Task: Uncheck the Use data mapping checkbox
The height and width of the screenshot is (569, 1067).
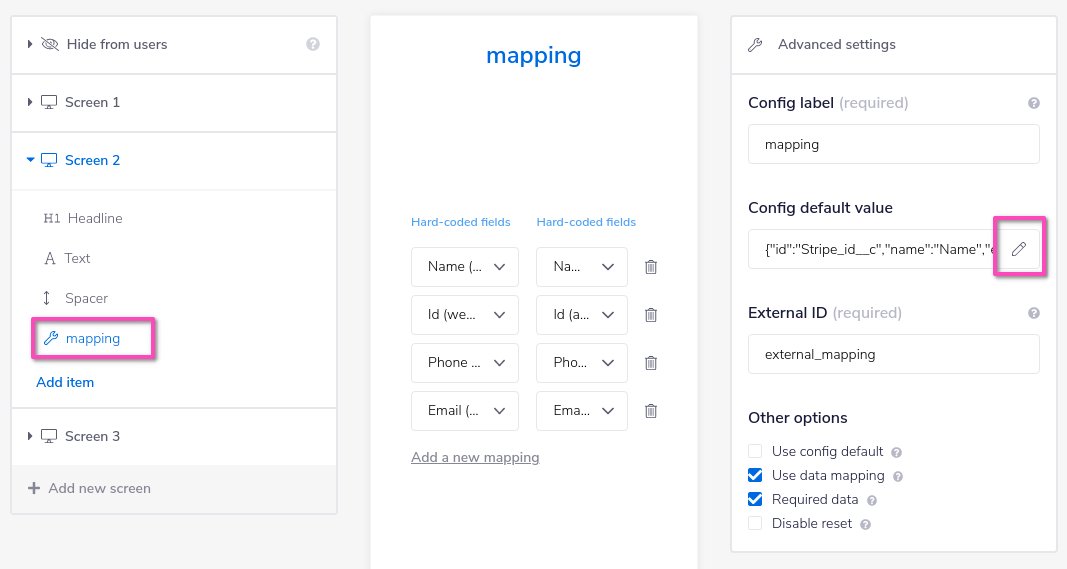Action: [756, 475]
